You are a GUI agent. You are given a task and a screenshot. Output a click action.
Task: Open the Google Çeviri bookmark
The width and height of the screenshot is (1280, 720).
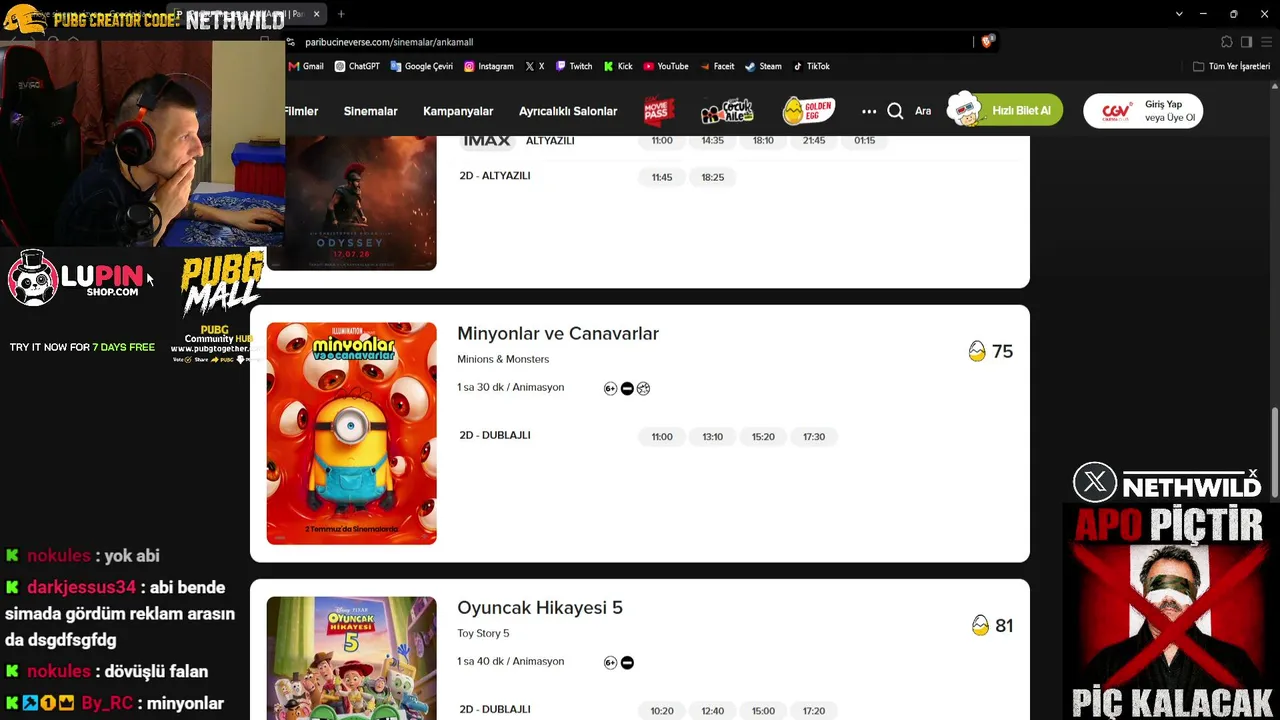421,66
